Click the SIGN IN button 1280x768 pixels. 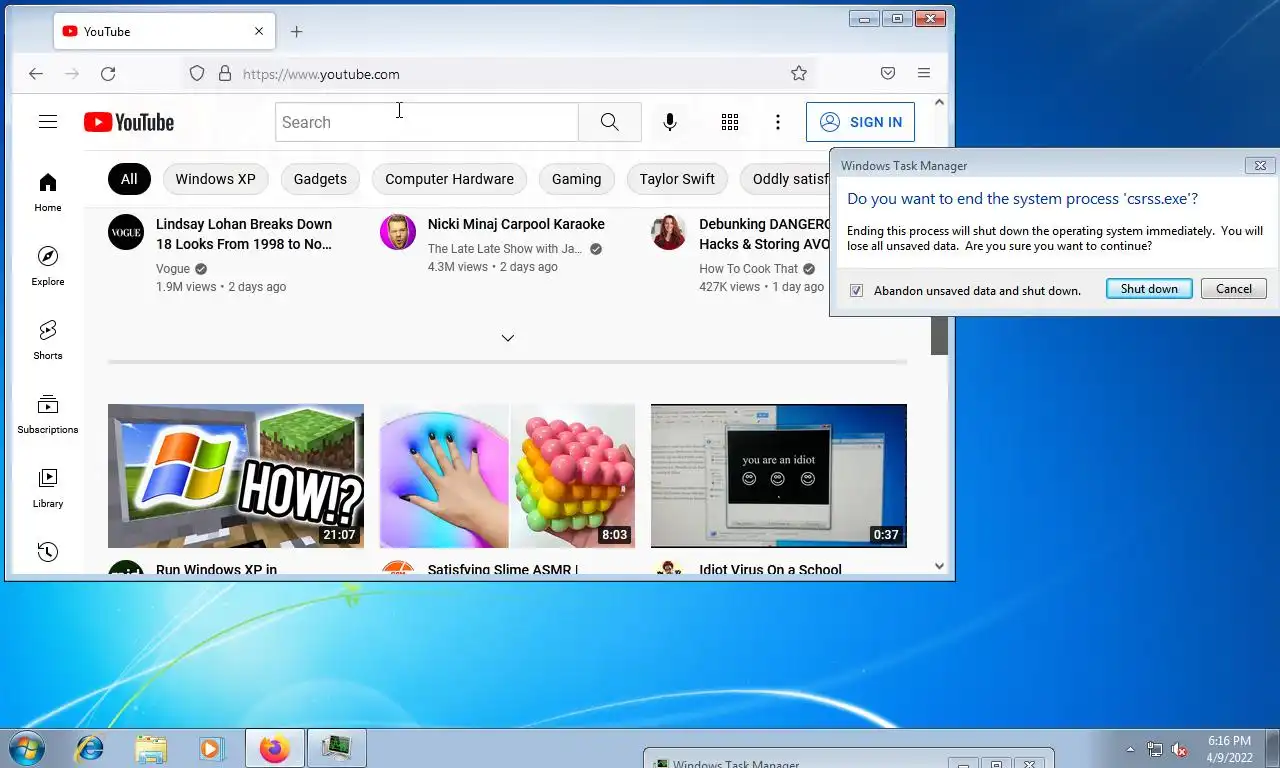[x=860, y=122]
